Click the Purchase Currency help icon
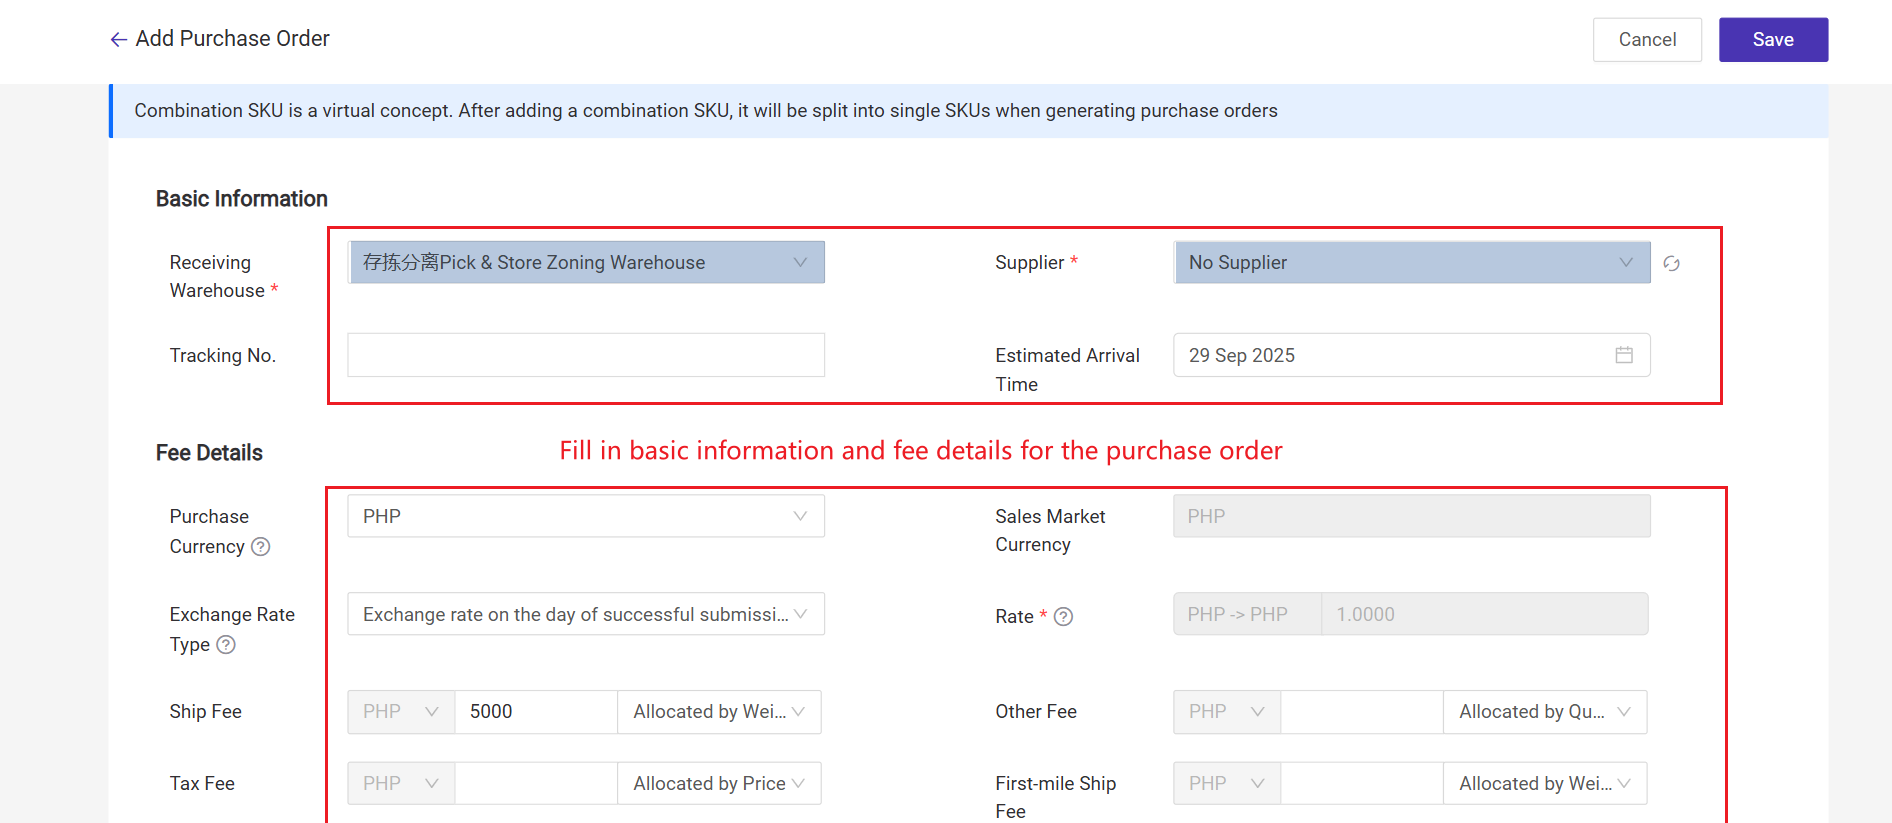 (261, 547)
